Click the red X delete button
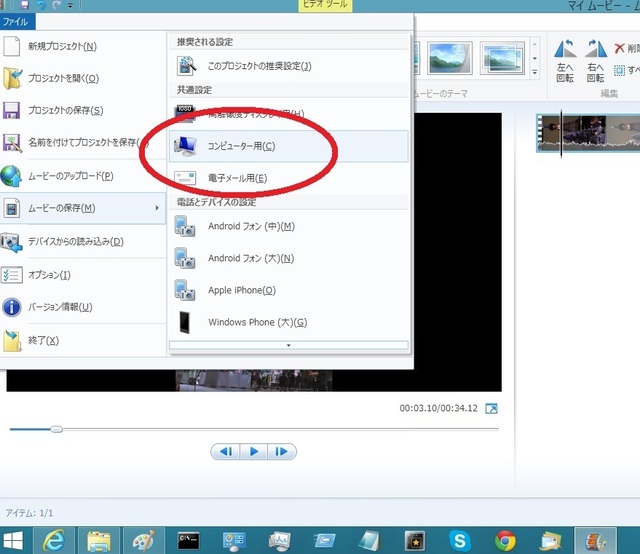The image size is (640, 554). pos(619,48)
